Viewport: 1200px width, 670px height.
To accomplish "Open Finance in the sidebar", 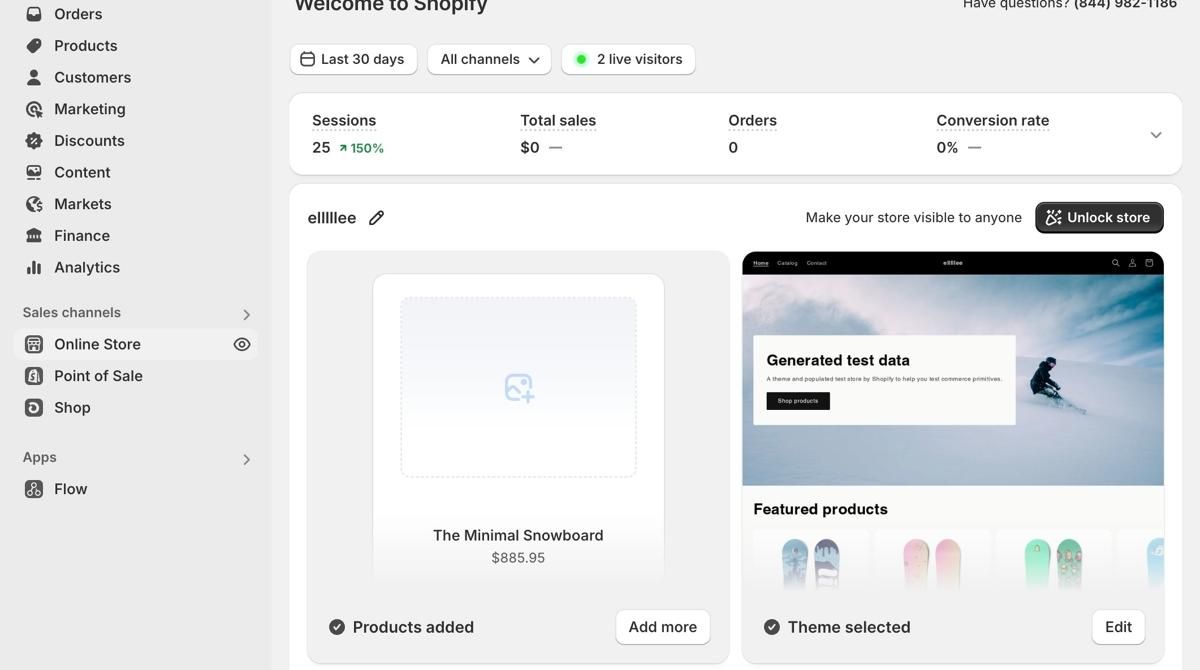I will click(136, 236).
